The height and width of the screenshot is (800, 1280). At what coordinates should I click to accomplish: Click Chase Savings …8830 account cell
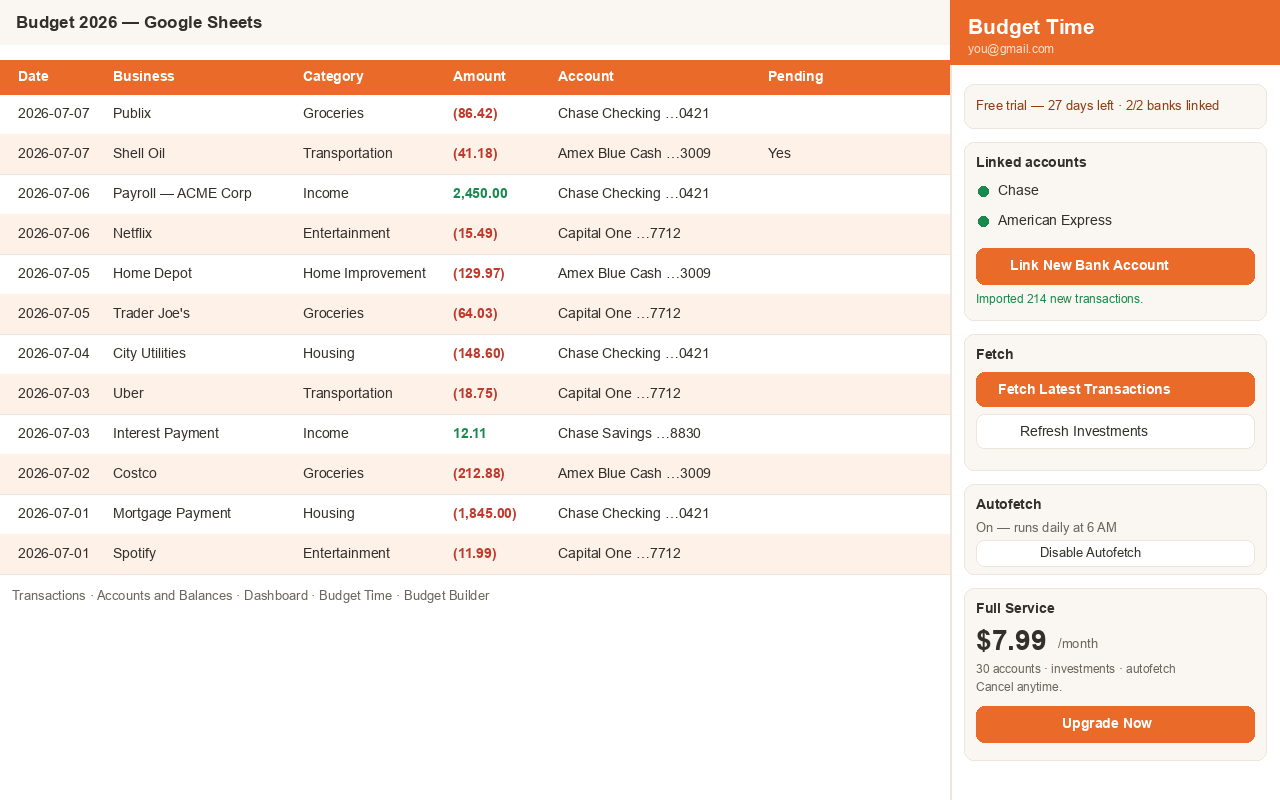(629, 434)
